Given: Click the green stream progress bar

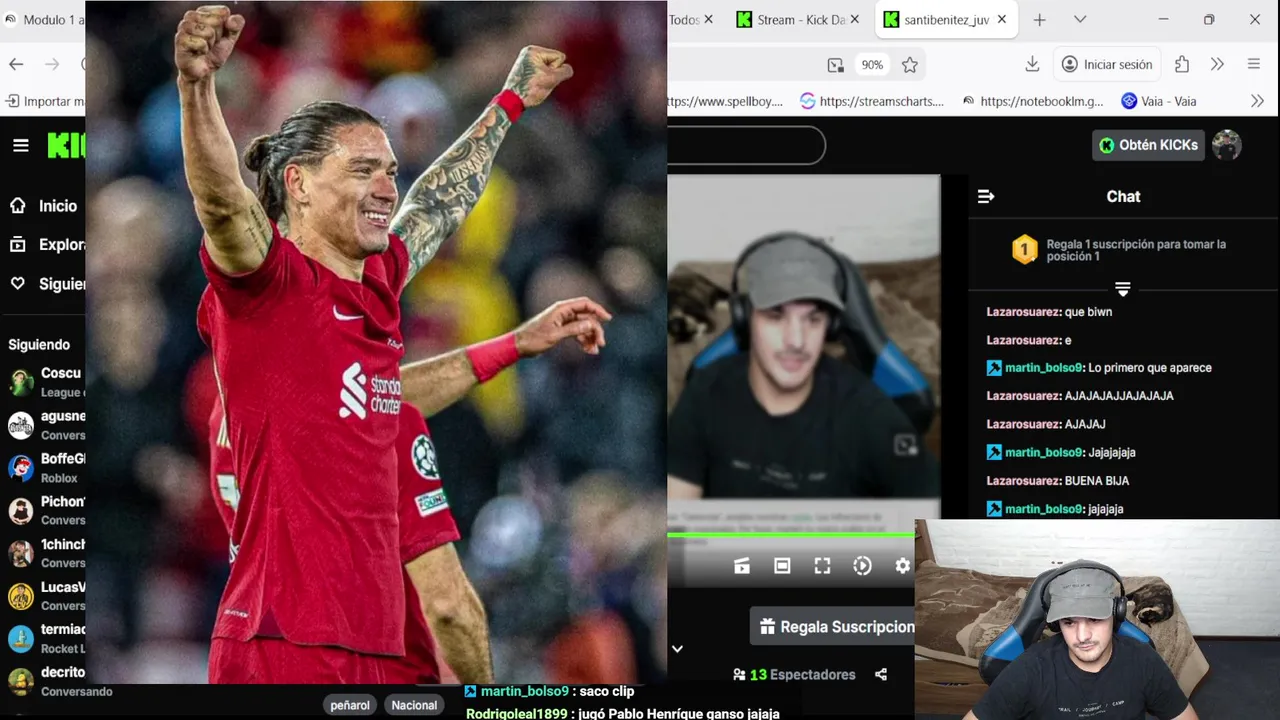Looking at the screenshot, I should [791, 535].
